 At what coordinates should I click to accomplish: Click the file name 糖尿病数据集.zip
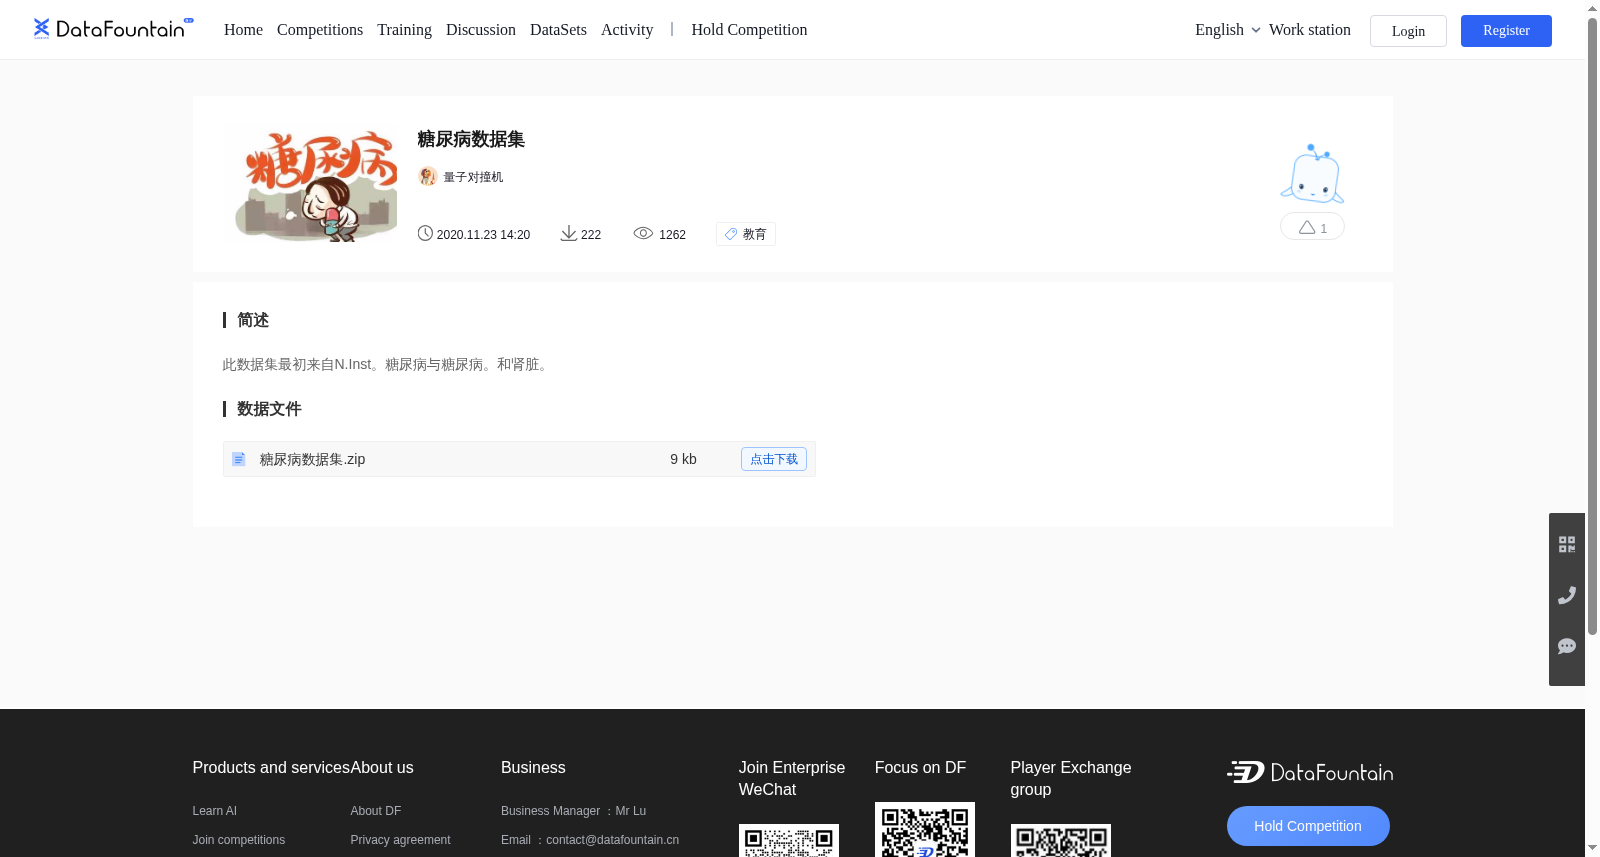312,459
